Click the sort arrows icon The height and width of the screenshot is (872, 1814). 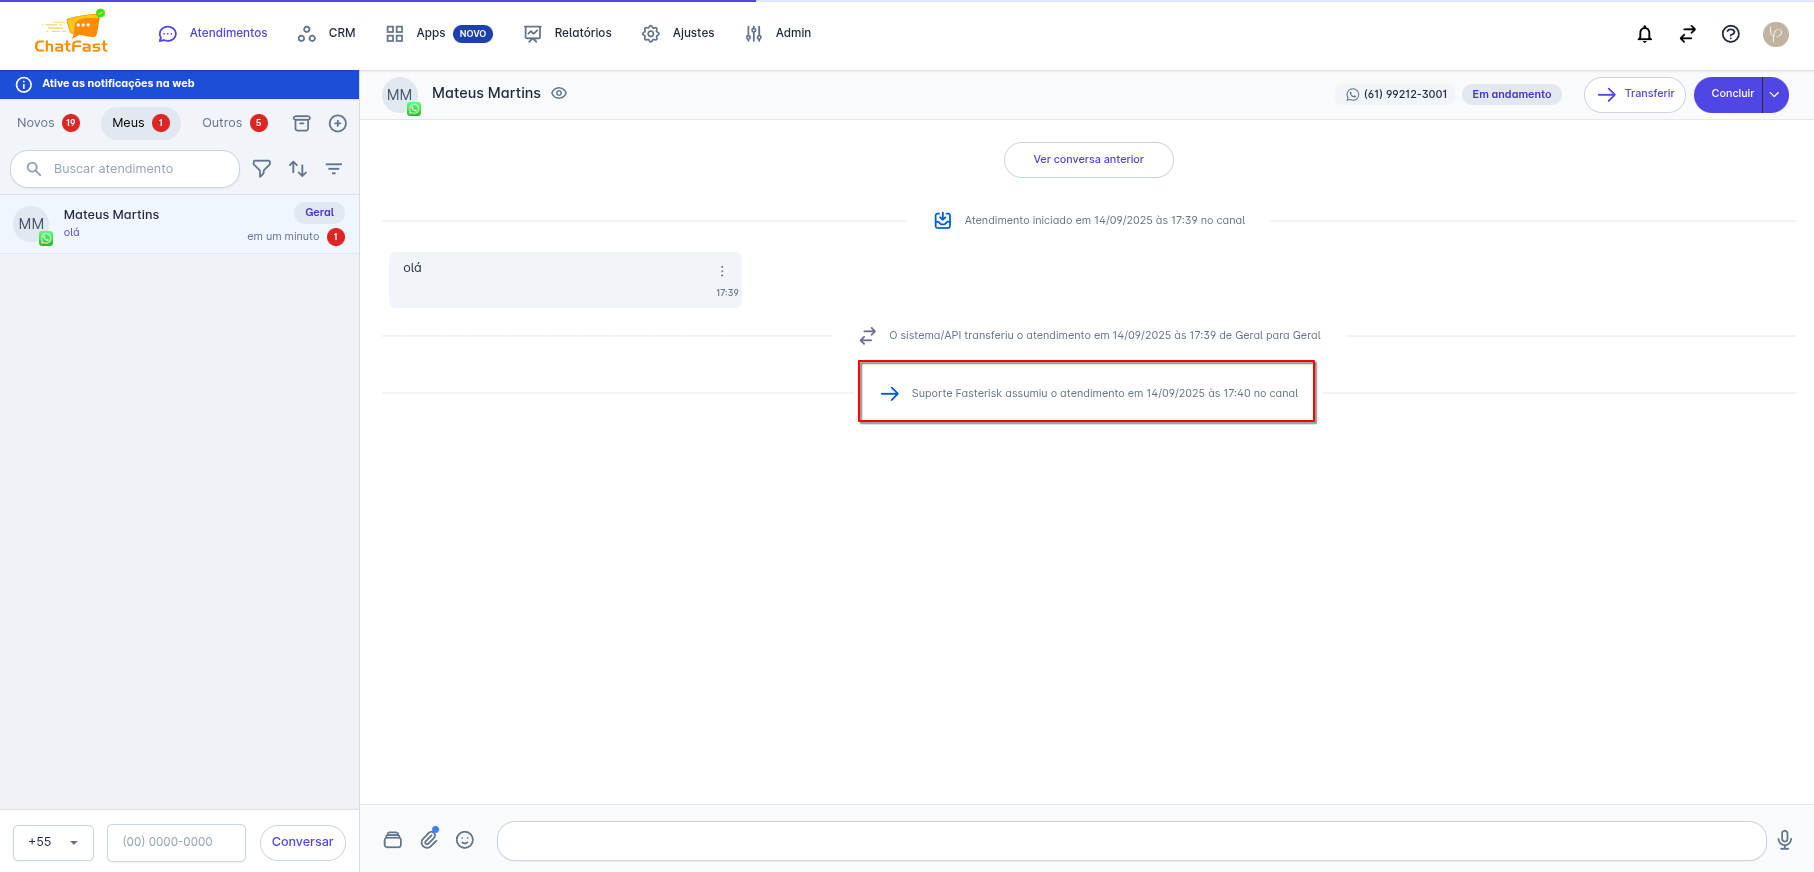point(298,169)
